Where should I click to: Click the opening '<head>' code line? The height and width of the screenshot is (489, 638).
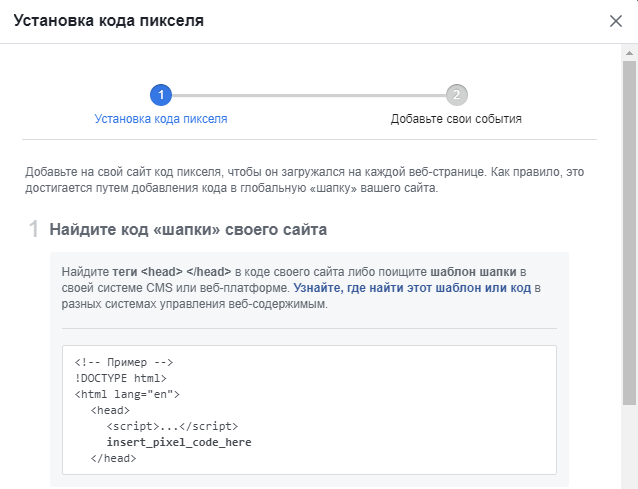pos(110,410)
